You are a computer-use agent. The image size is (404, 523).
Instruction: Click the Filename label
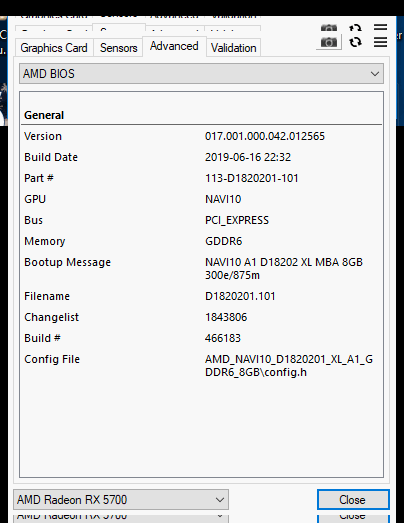point(47,296)
